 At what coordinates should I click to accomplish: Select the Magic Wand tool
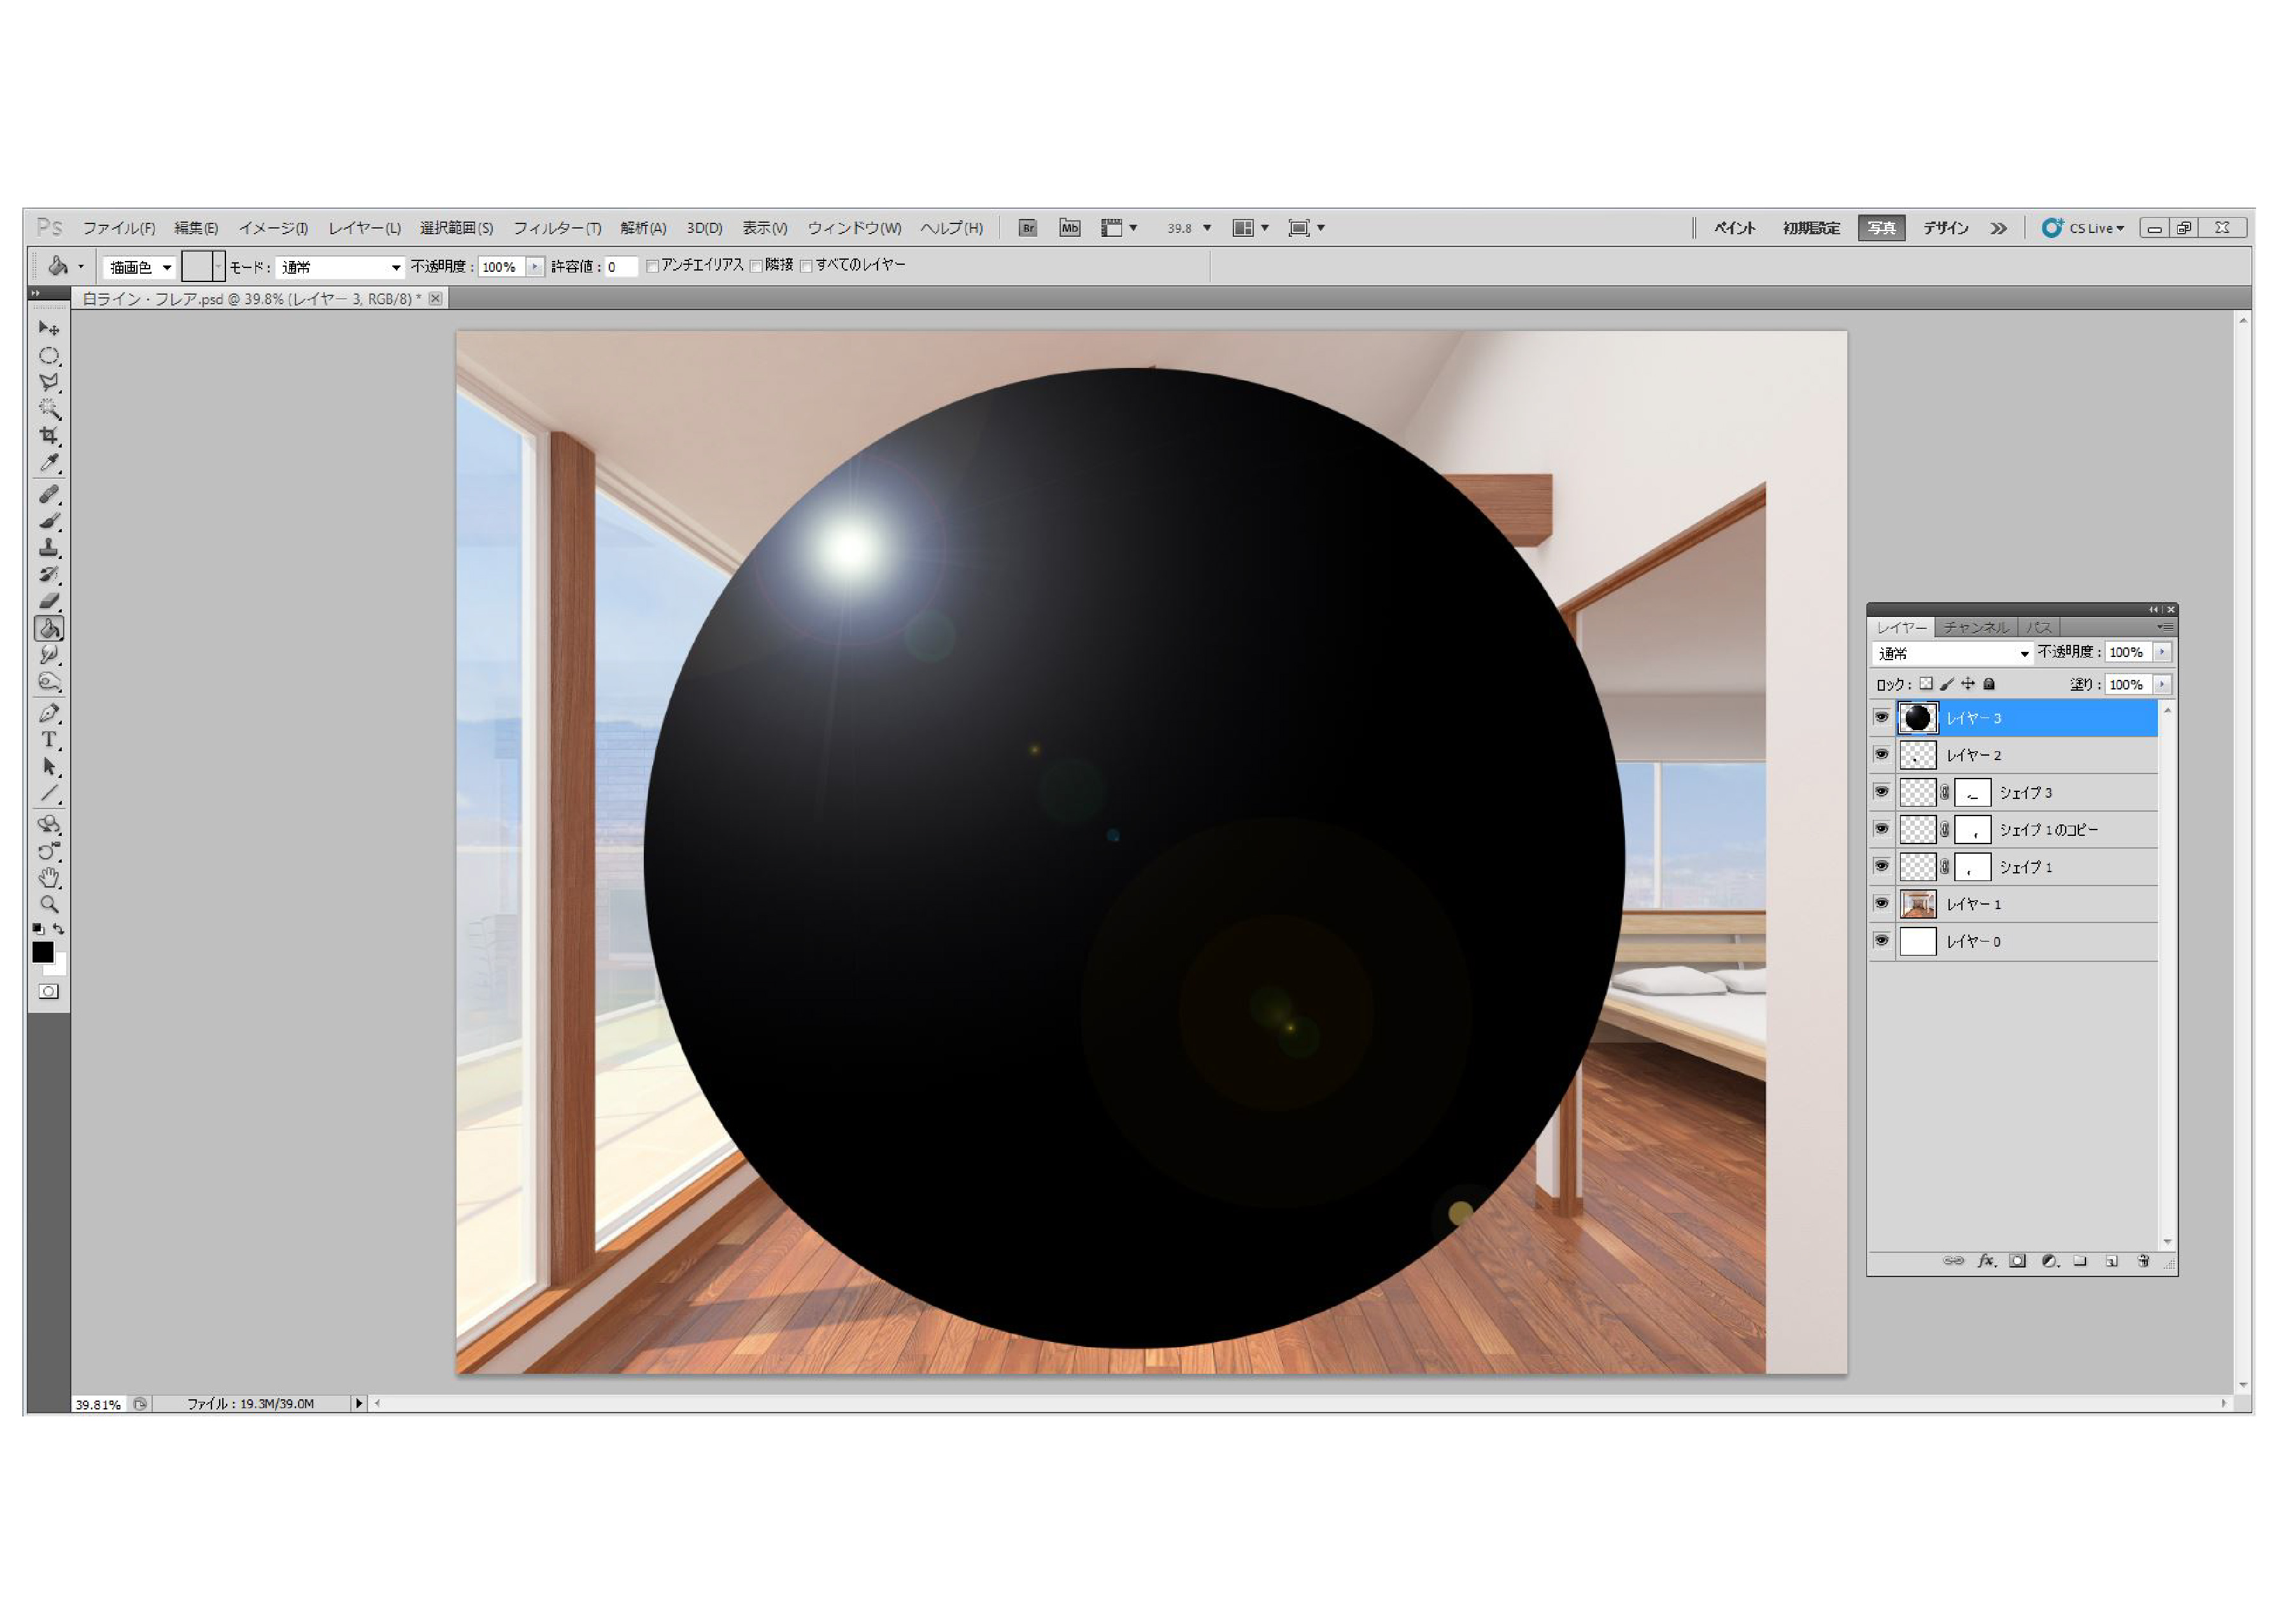coord(48,409)
